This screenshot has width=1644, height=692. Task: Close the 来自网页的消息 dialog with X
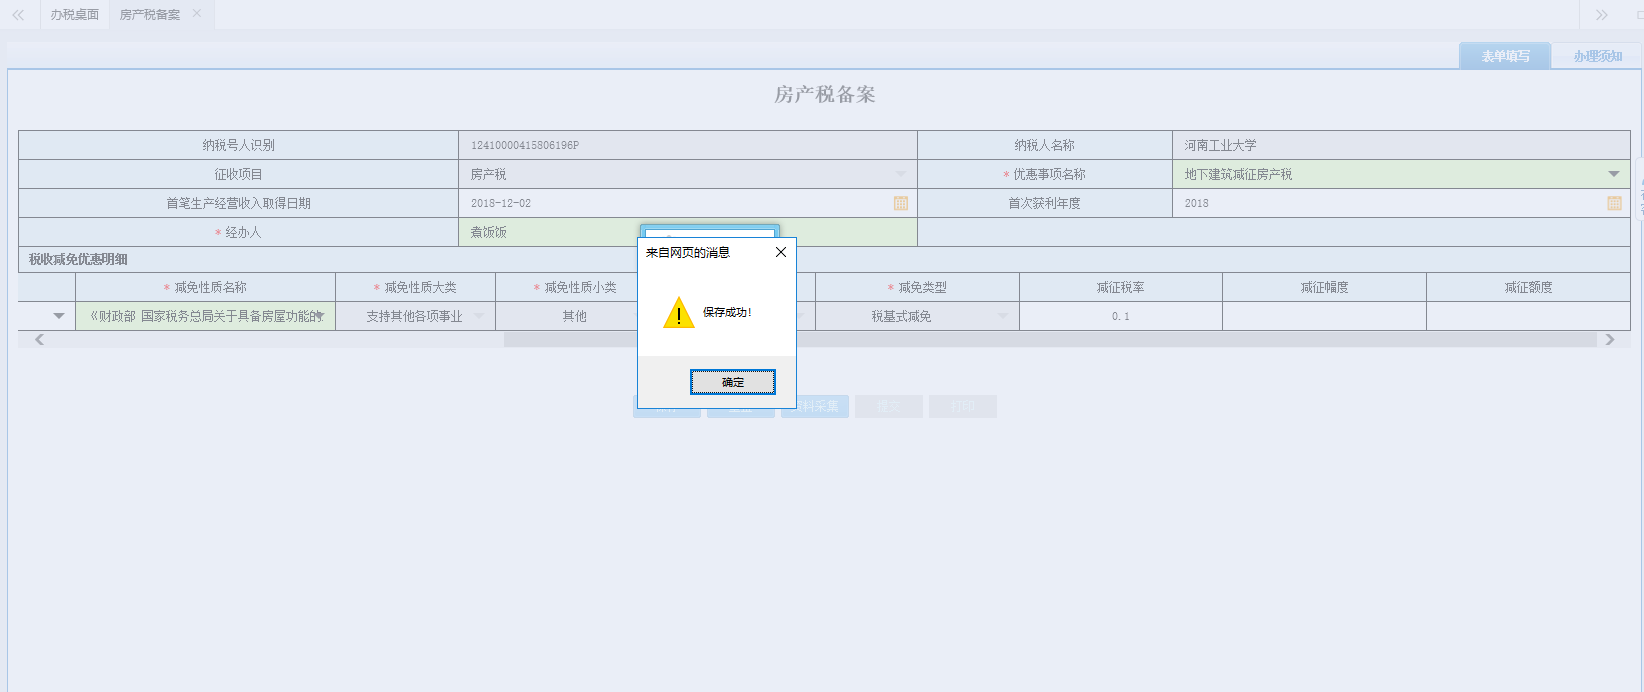click(x=780, y=252)
